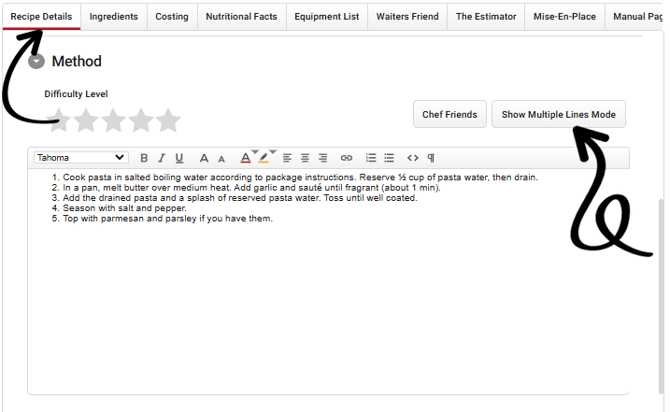Collapse the Method section
The width and height of the screenshot is (670, 412).
37,61
